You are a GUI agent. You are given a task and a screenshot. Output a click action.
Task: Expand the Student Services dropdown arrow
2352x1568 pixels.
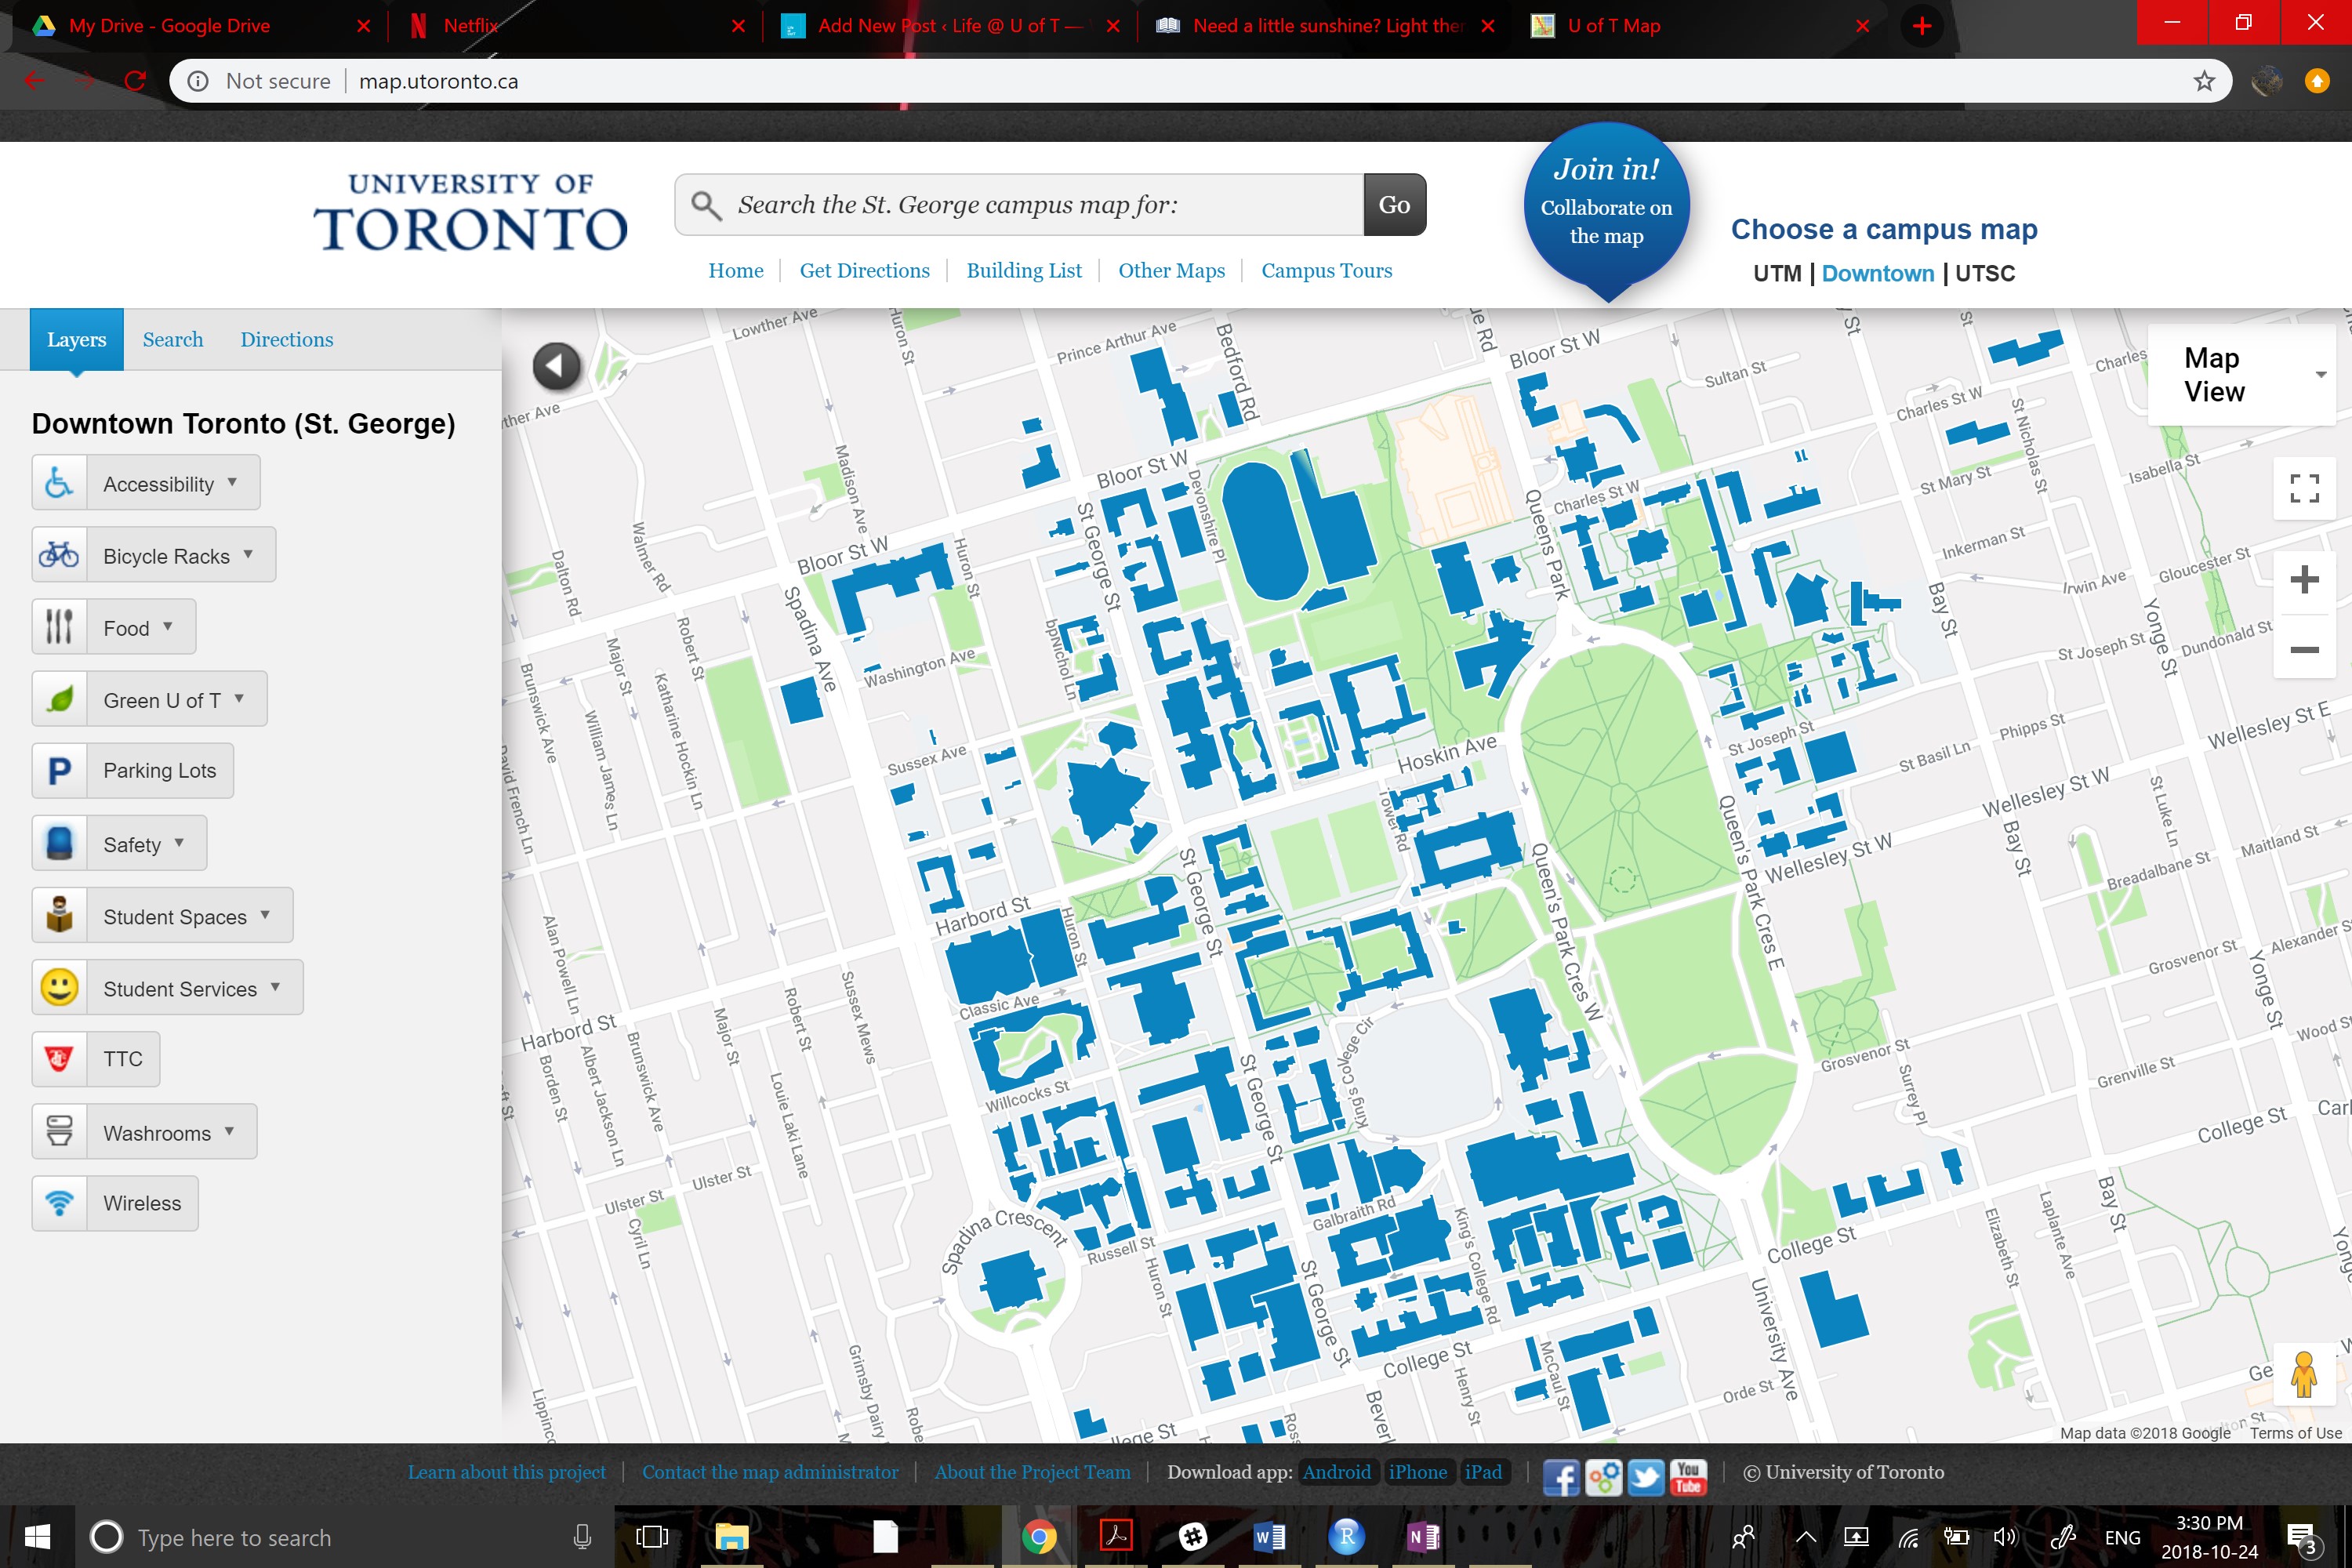tap(275, 988)
